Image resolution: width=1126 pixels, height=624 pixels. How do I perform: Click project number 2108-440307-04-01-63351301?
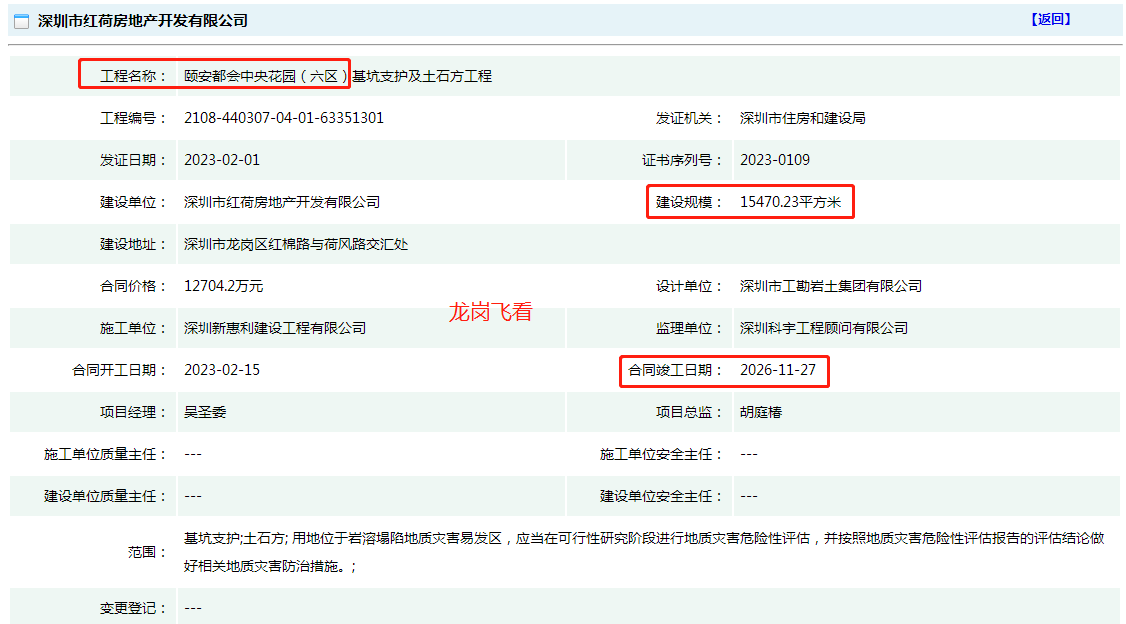tap(284, 118)
